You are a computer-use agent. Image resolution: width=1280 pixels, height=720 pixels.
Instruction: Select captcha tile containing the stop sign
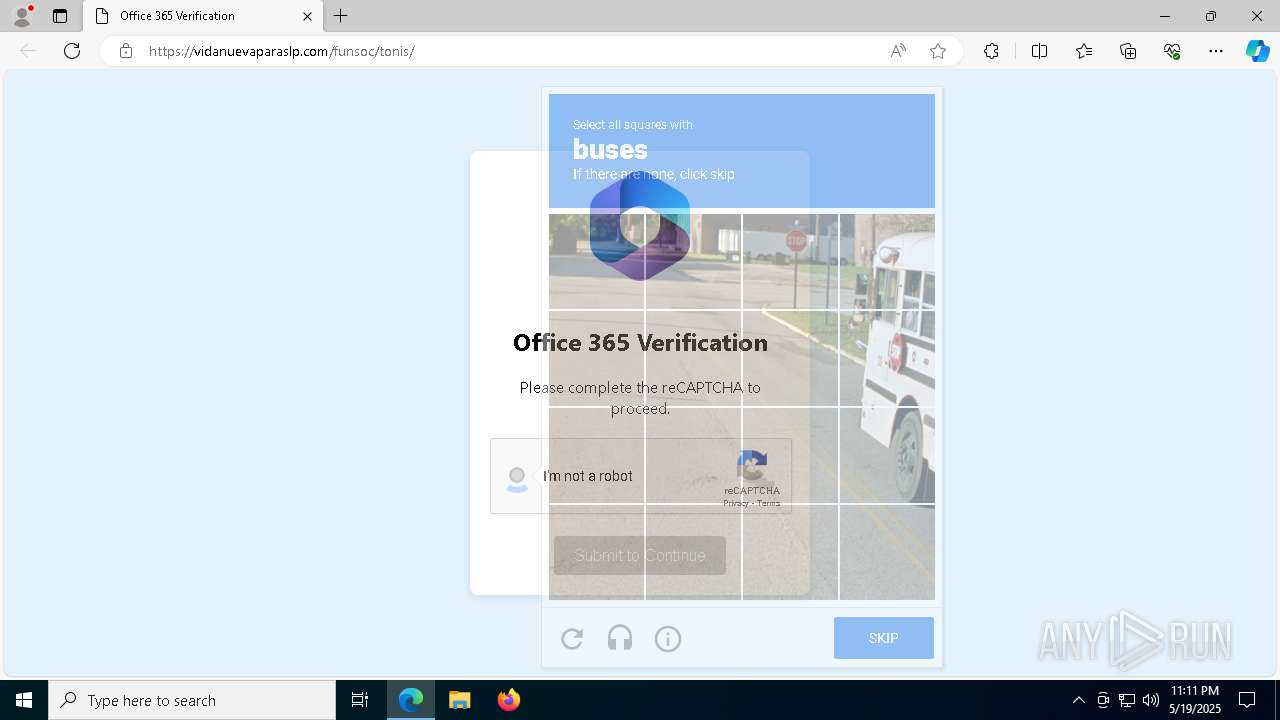[790, 261]
